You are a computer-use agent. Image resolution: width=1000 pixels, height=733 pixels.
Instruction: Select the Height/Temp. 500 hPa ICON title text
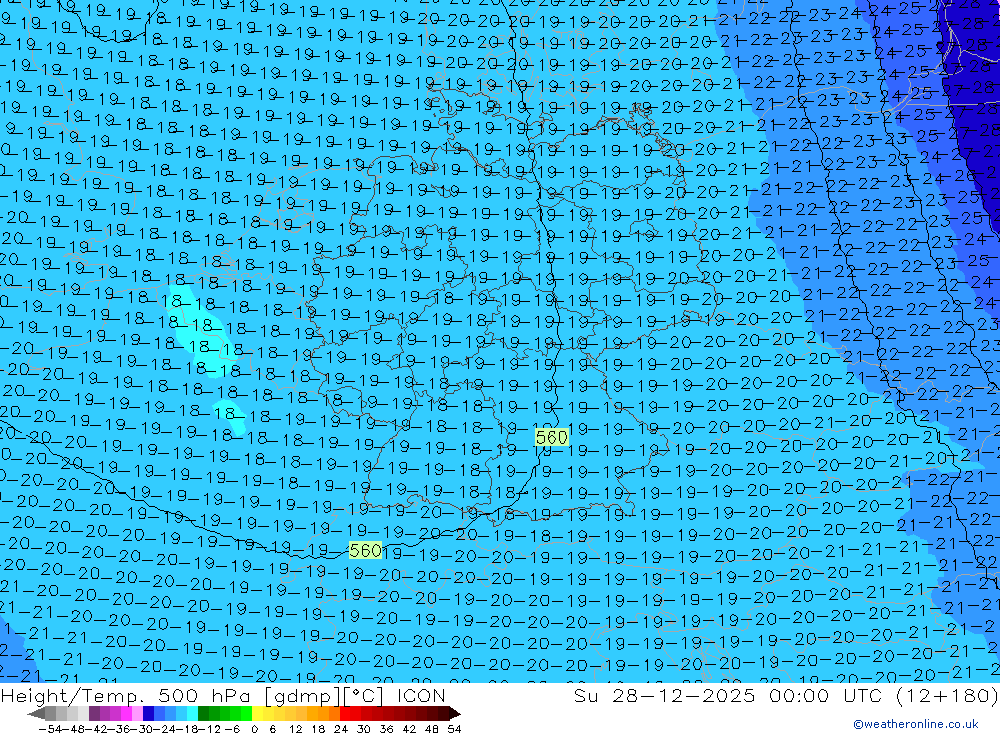(x=223, y=695)
